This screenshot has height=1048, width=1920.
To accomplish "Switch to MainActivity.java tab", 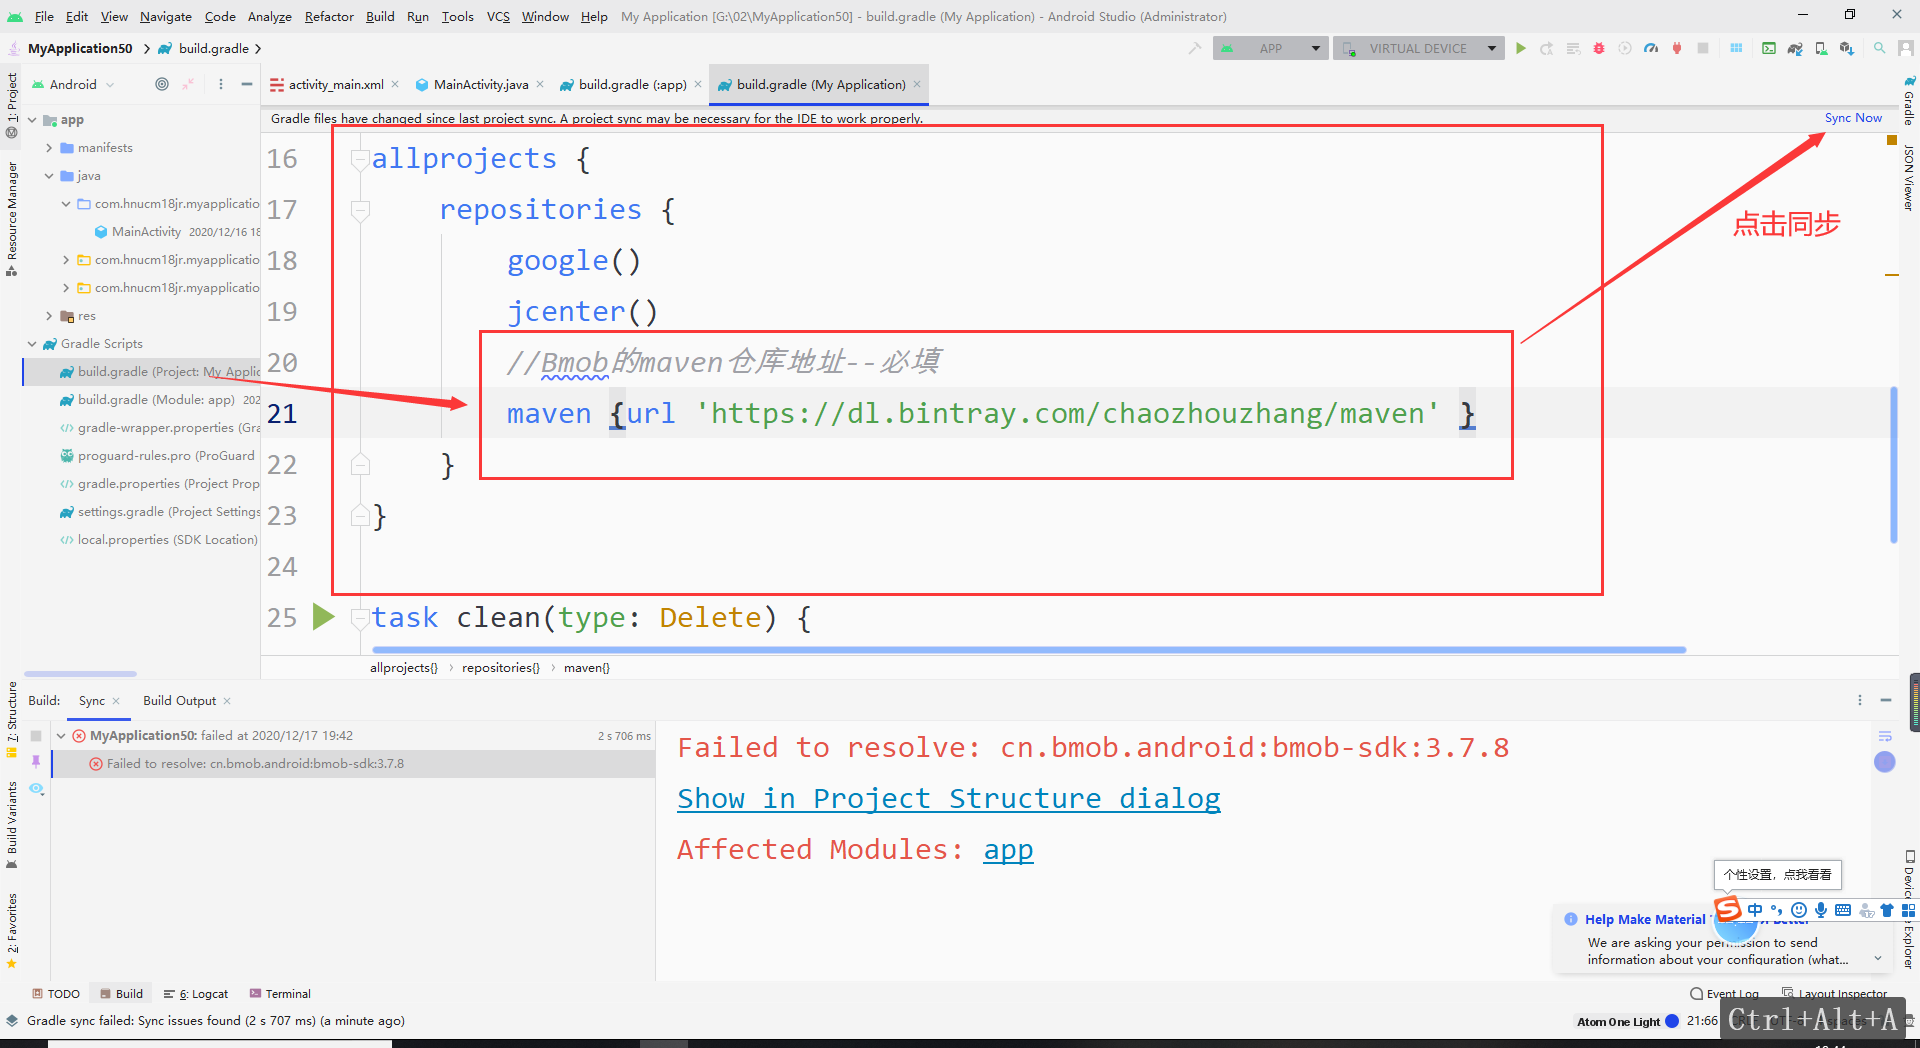I will click(x=480, y=85).
